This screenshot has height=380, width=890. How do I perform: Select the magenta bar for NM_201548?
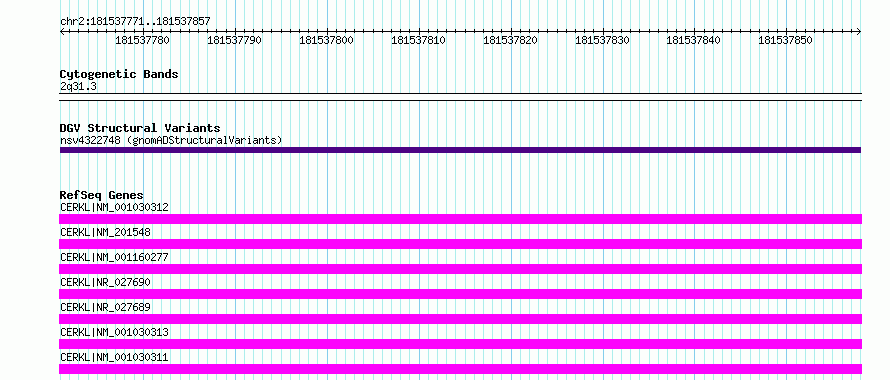(x=460, y=244)
